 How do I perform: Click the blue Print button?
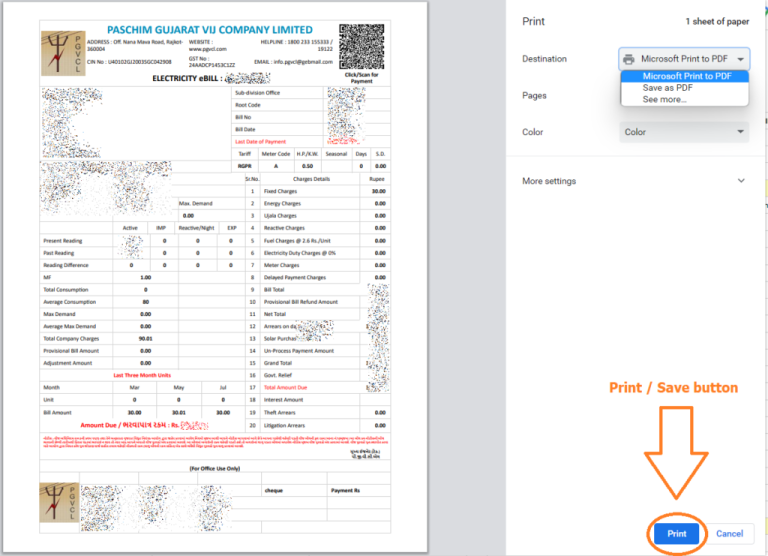(x=676, y=533)
